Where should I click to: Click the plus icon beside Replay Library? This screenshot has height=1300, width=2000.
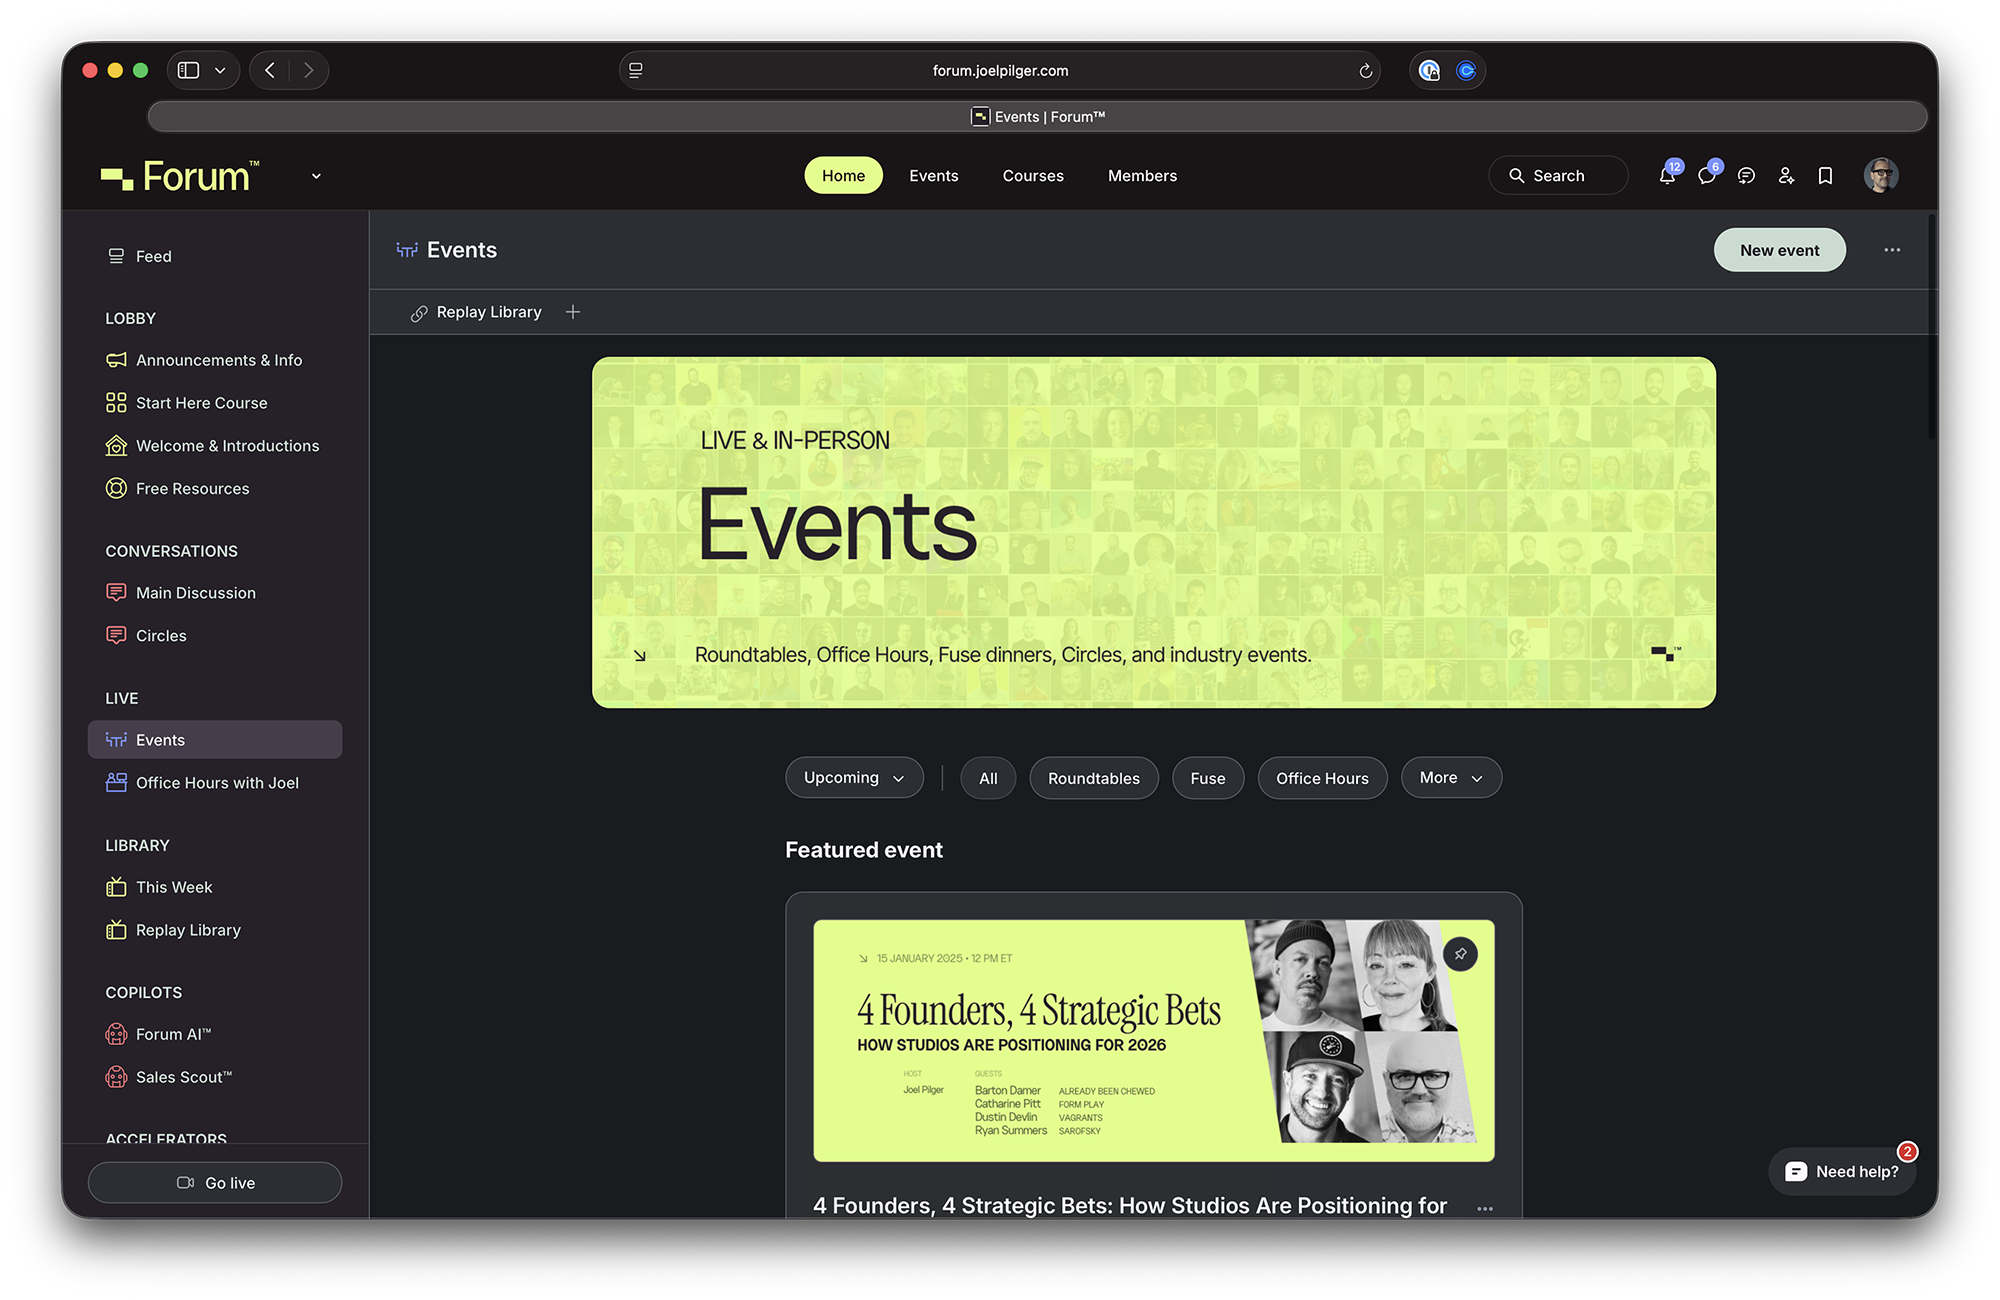[573, 312]
